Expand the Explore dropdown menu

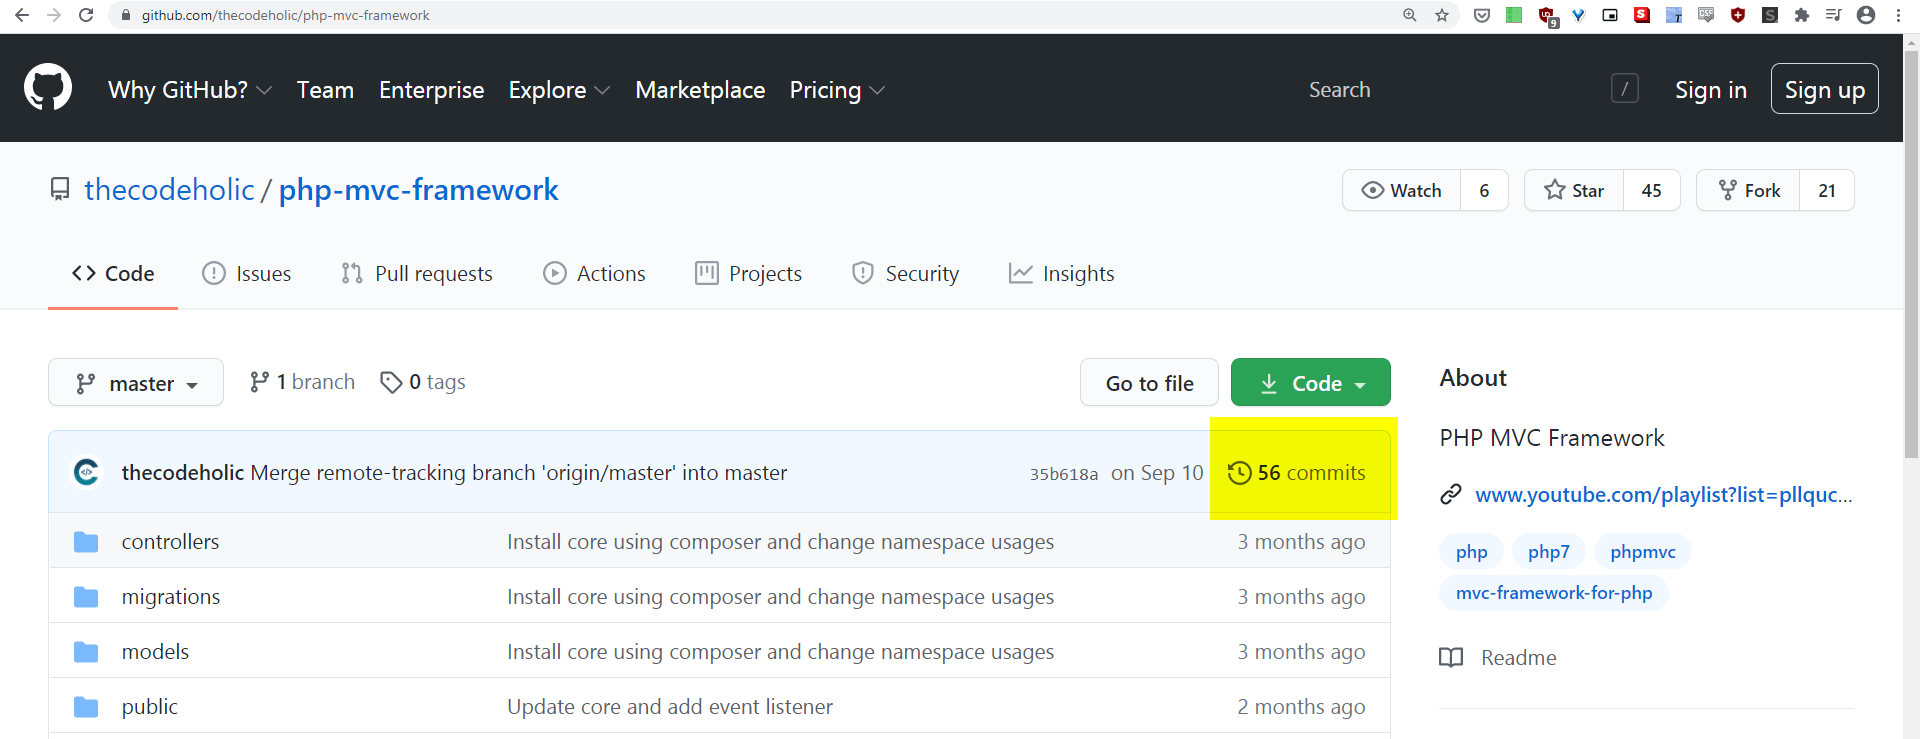point(559,90)
